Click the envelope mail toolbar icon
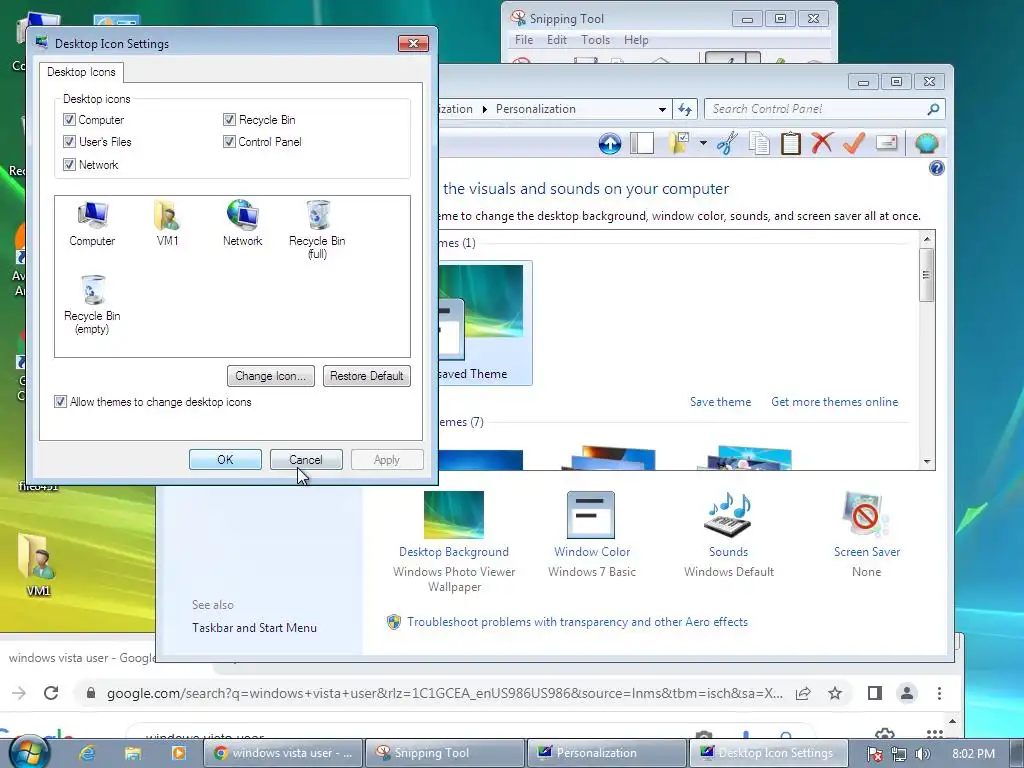This screenshot has height=768, width=1024. click(x=886, y=142)
